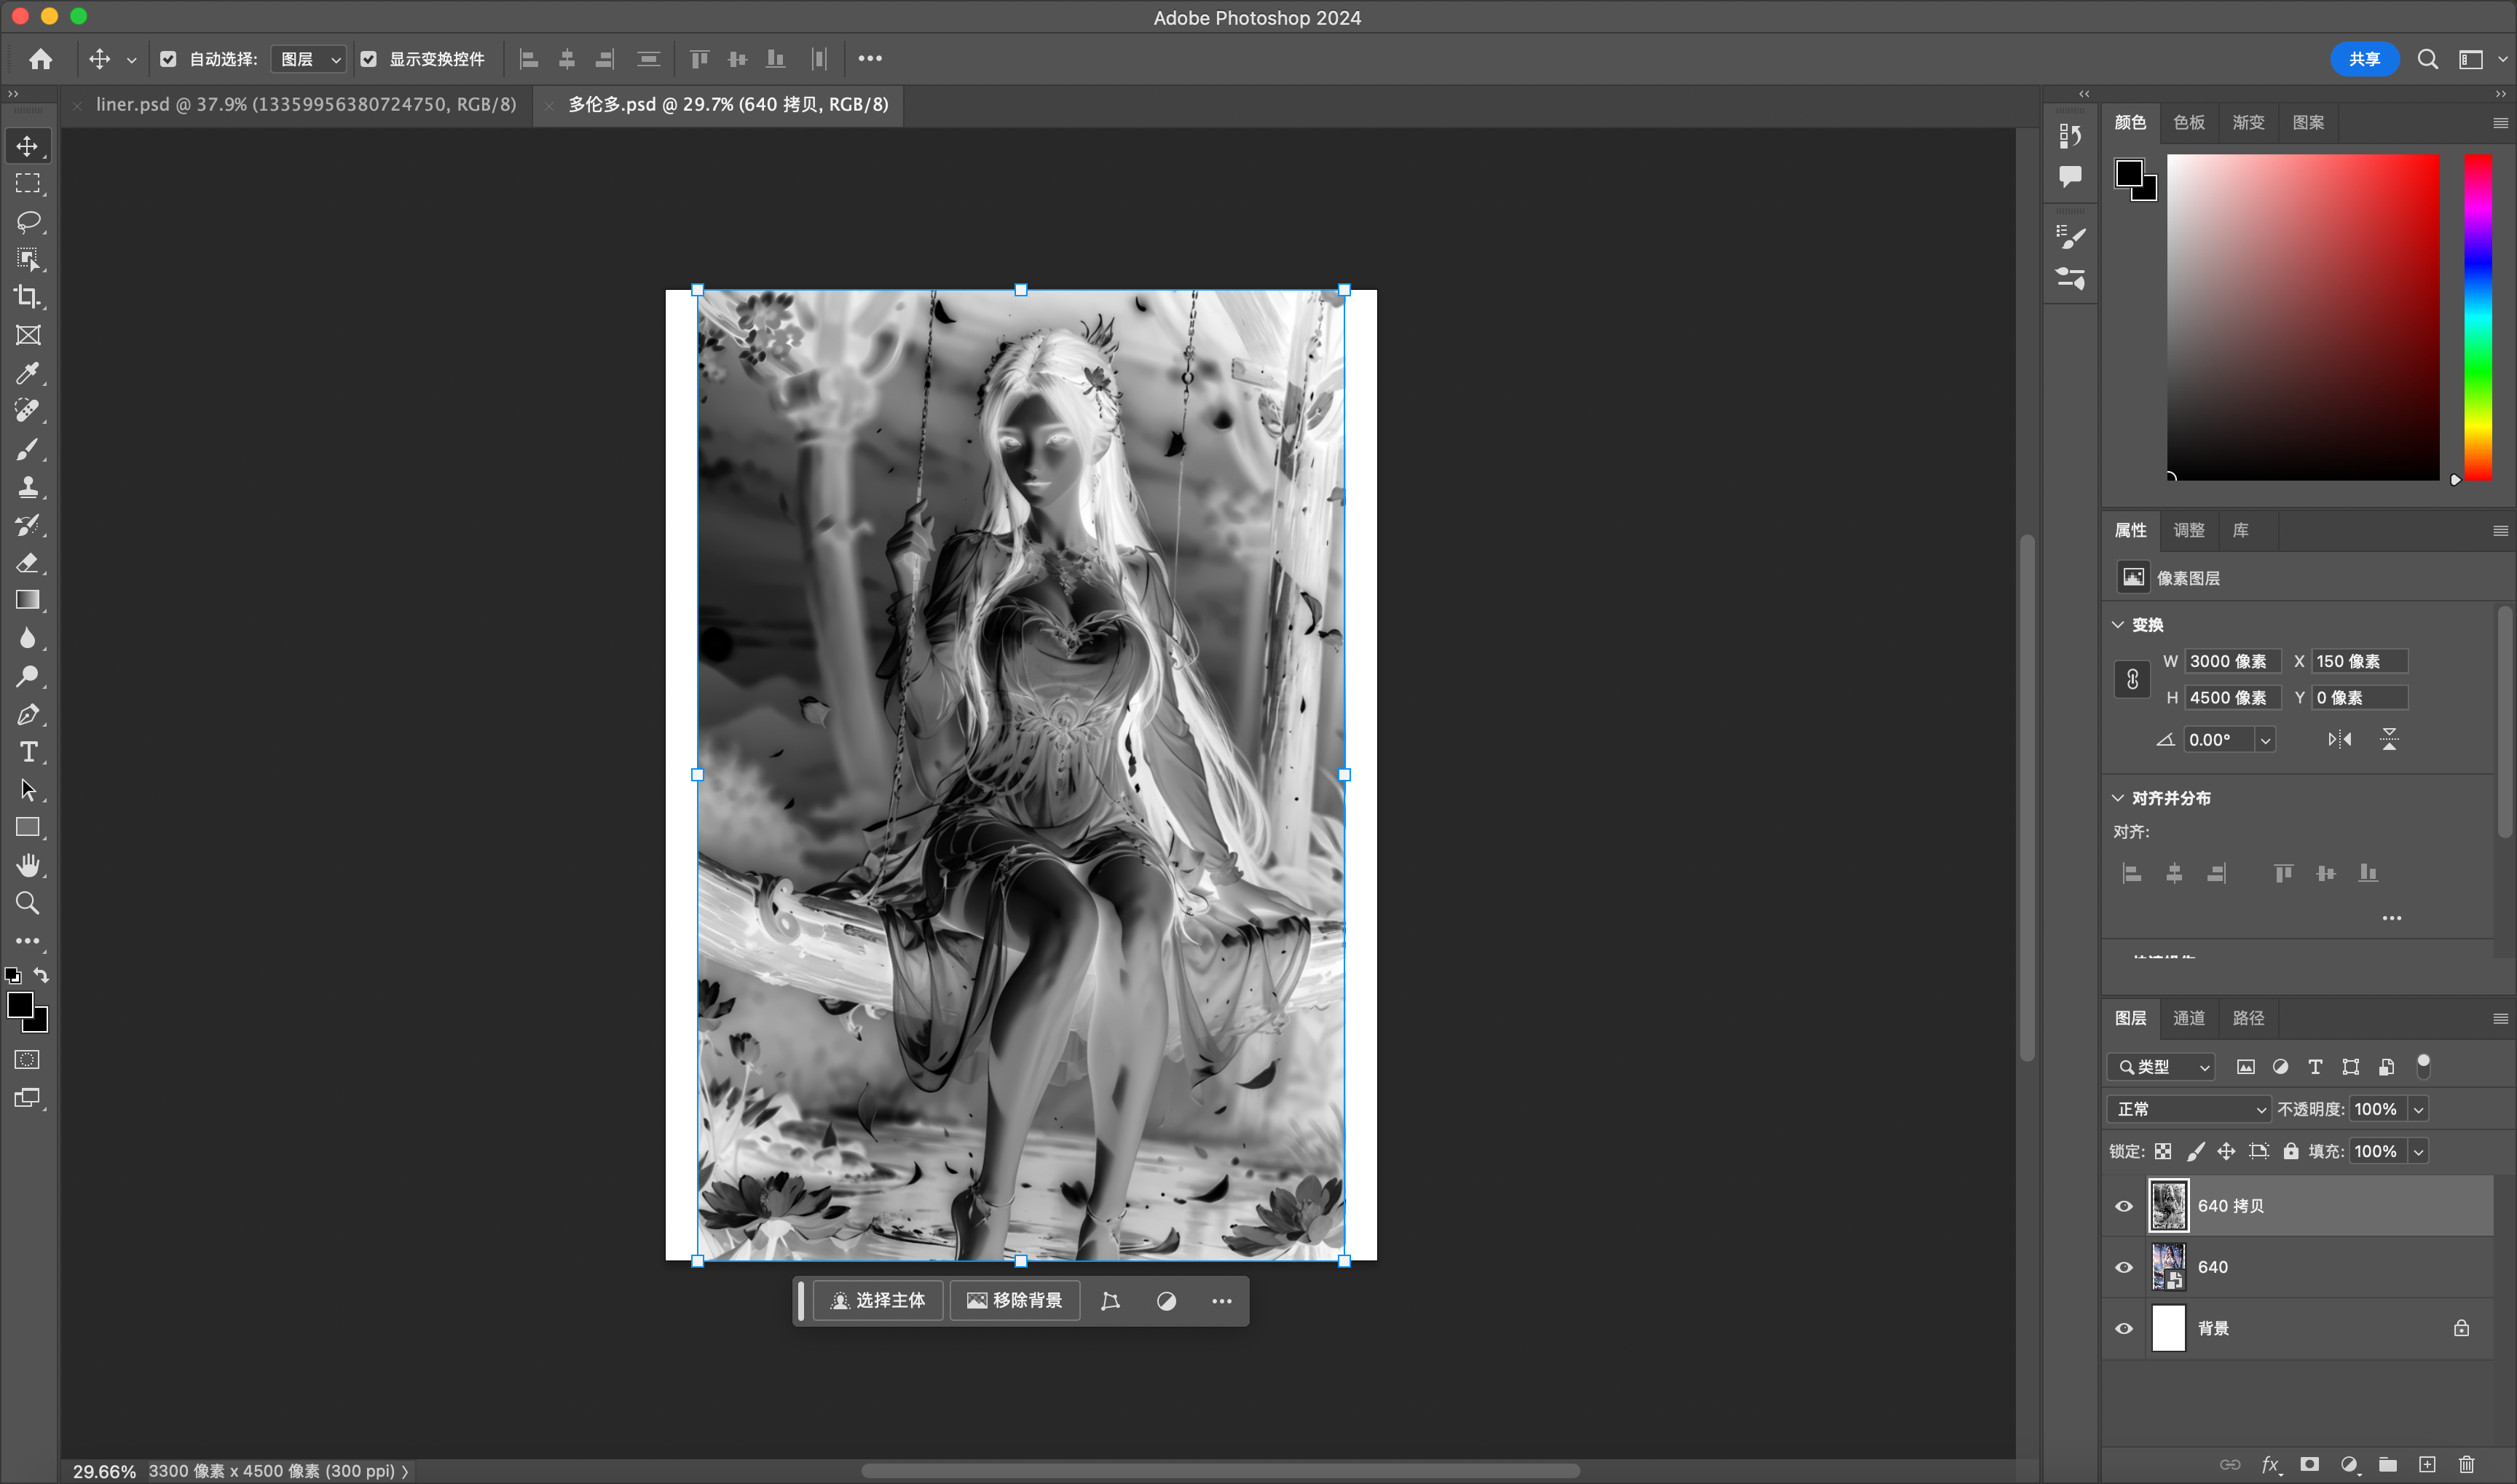Switch to the 色板 tab
Image resolution: width=2517 pixels, height=1484 pixels.
(2189, 122)
